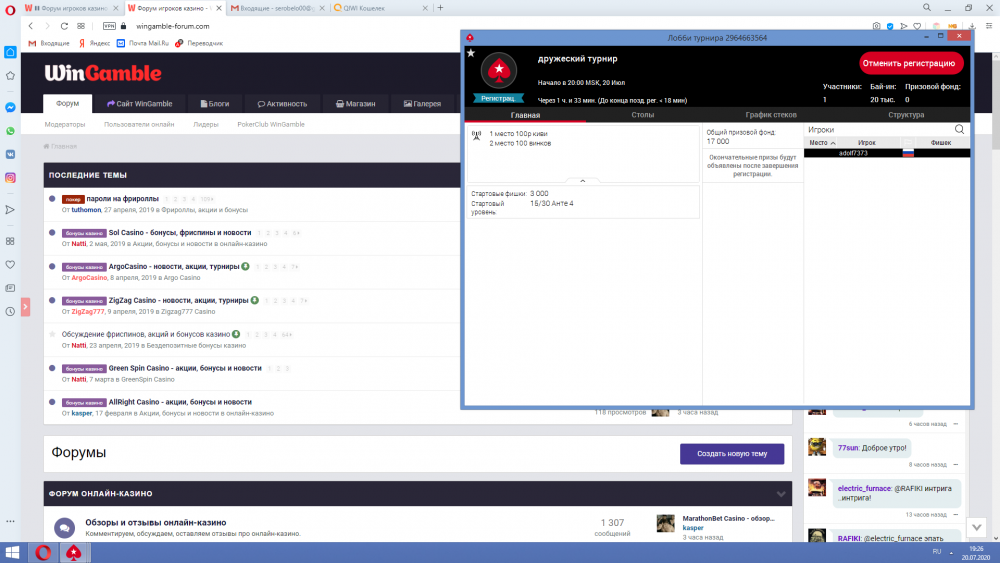This screenshot has width=1000, height=563.
Task: Sort players by Место column
Action: [822, 143]
